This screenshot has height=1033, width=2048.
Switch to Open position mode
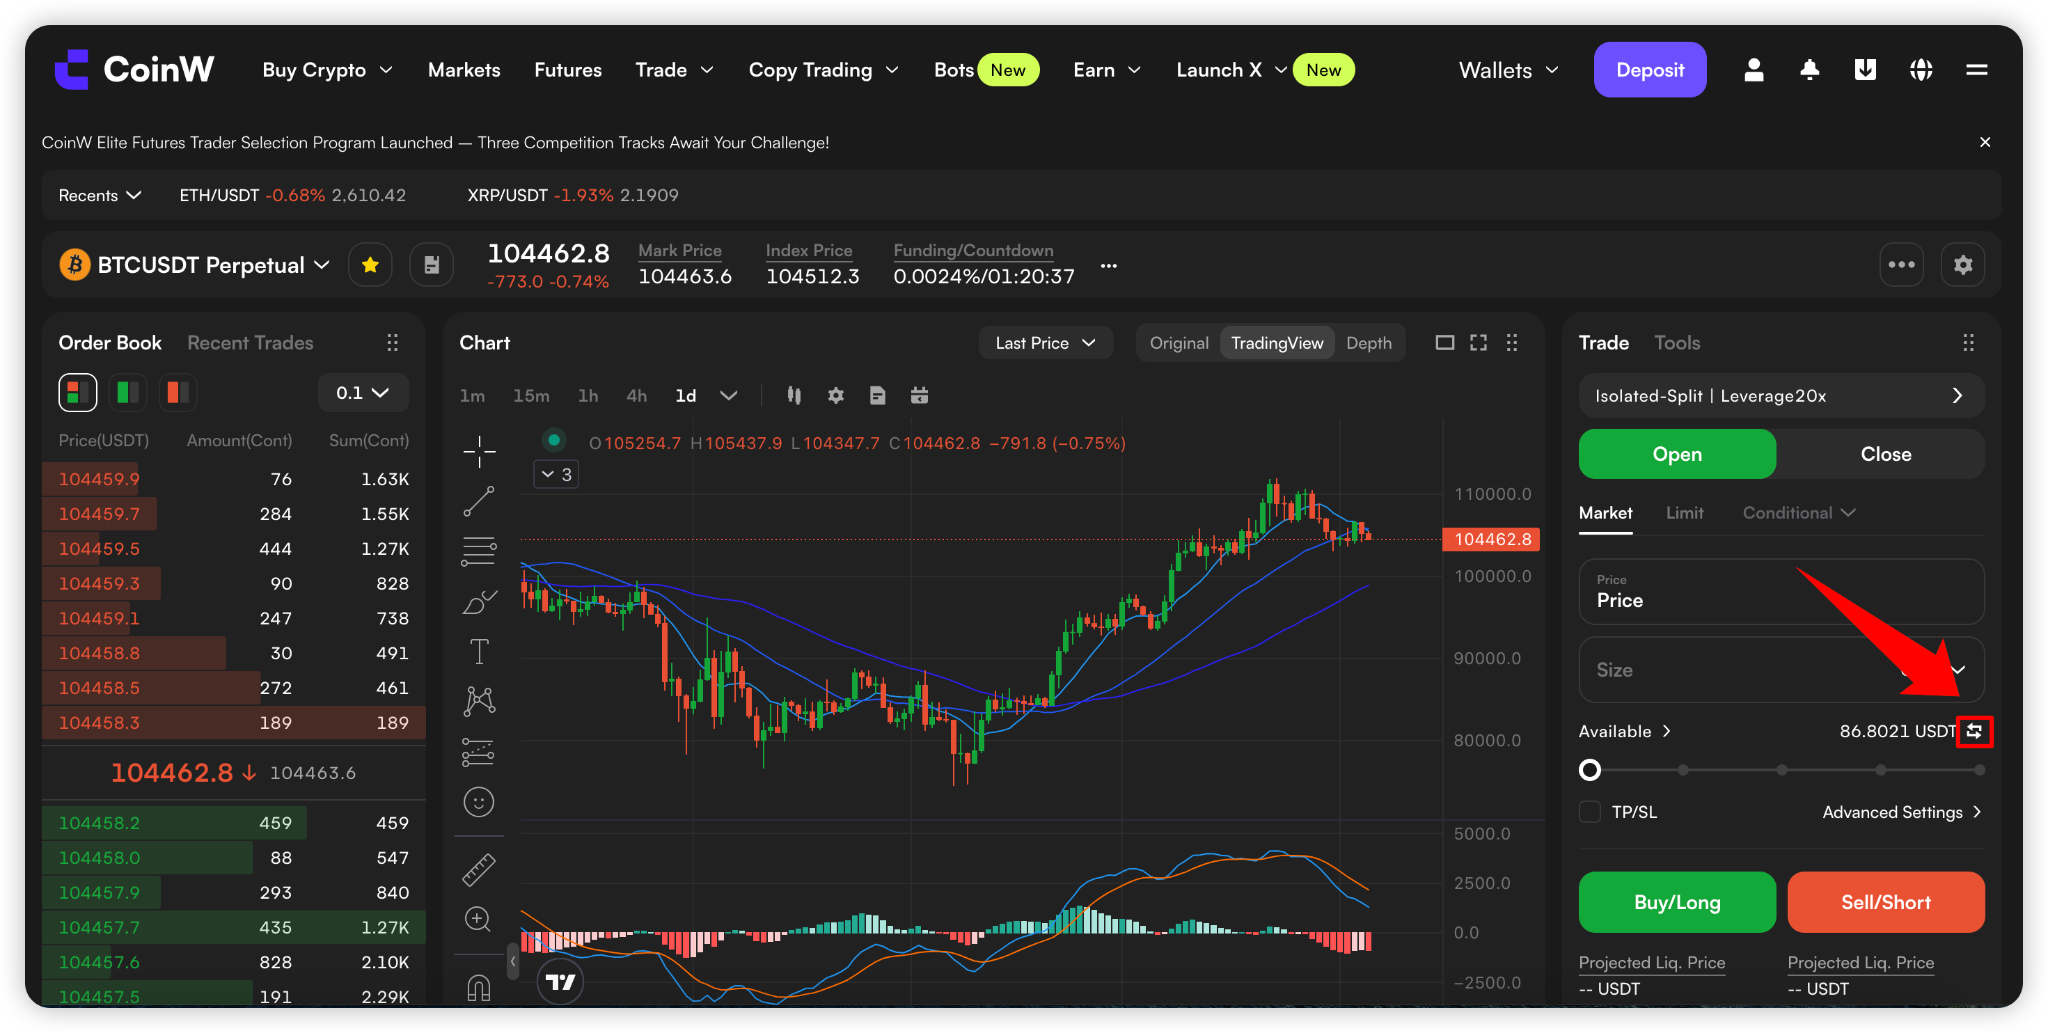click(x=1677, y=454)
